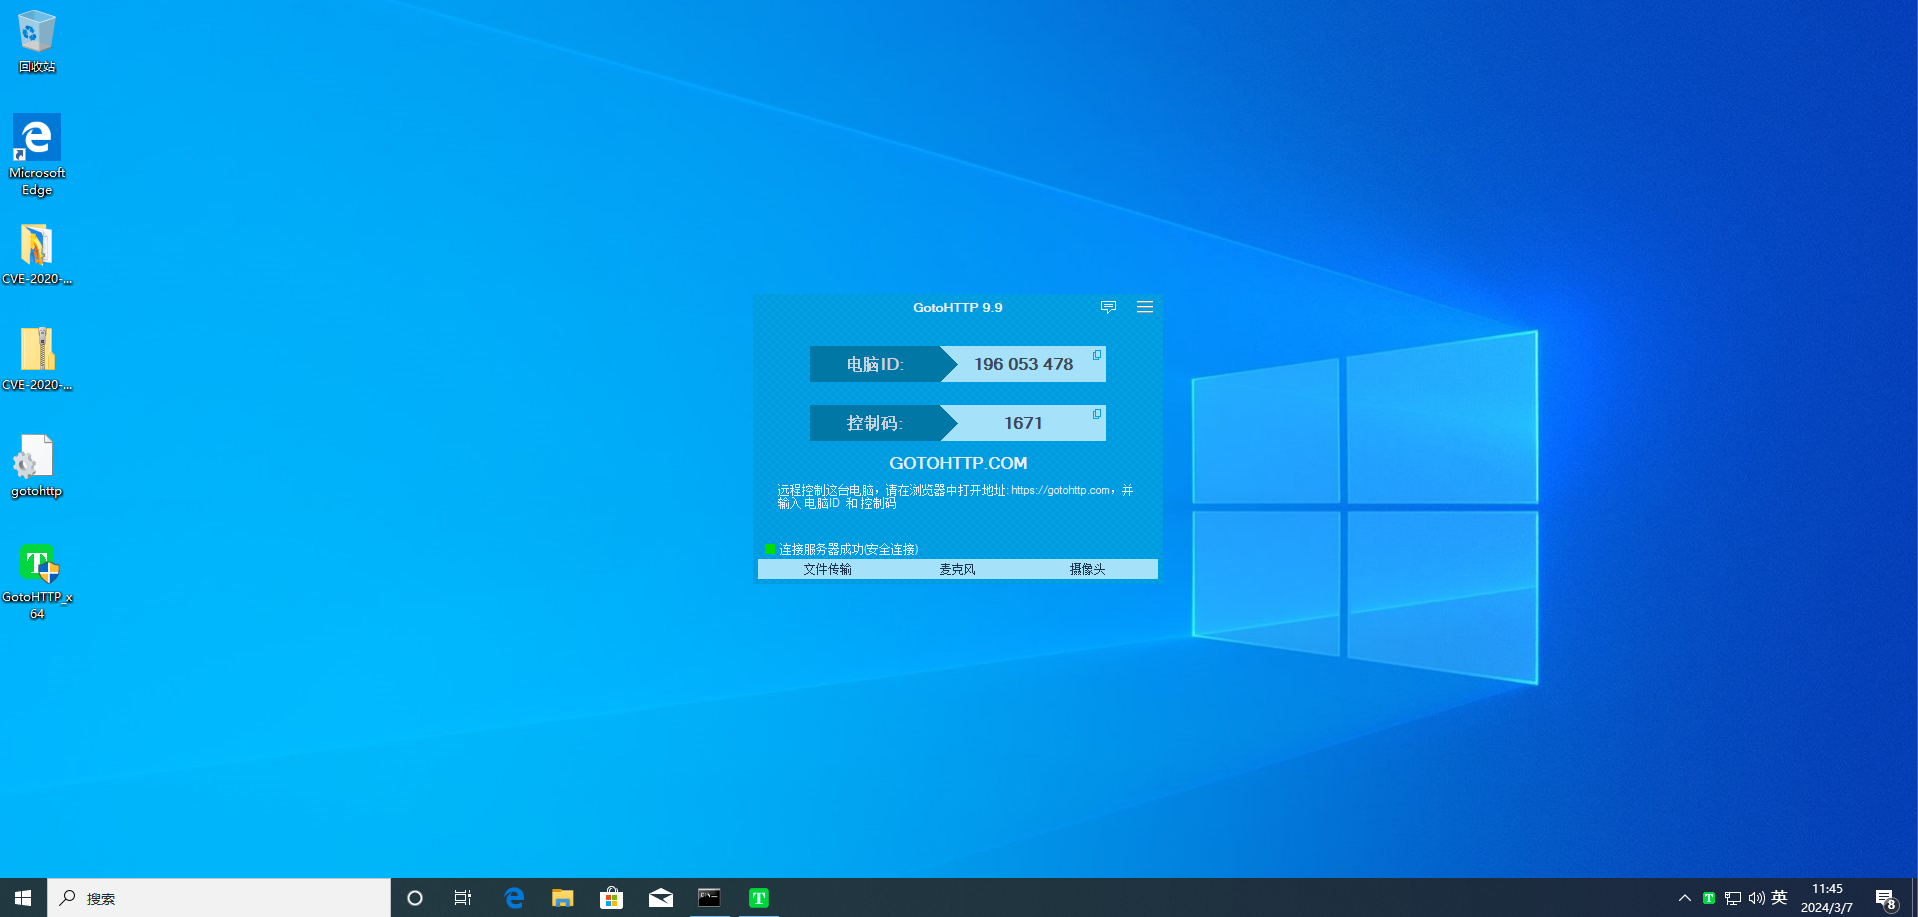Select the gotohttp config file icon
Viewport: 1918px width, 917px height.
click(37, 466)
